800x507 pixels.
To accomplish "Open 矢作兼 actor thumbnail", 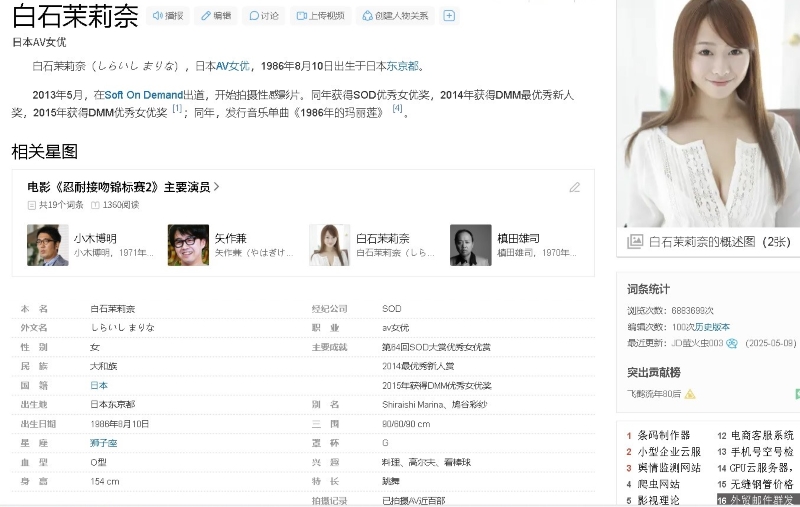I will coord(188,245).
